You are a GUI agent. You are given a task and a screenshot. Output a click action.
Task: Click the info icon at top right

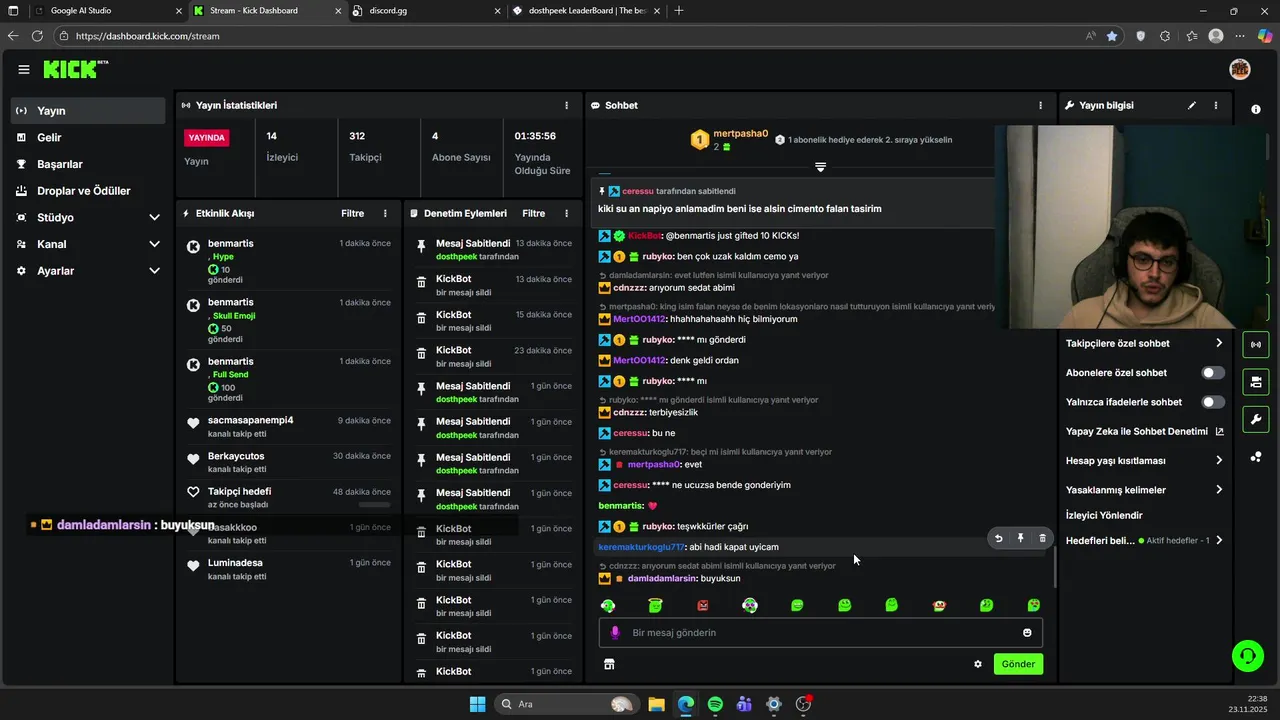pos(1256,109)
